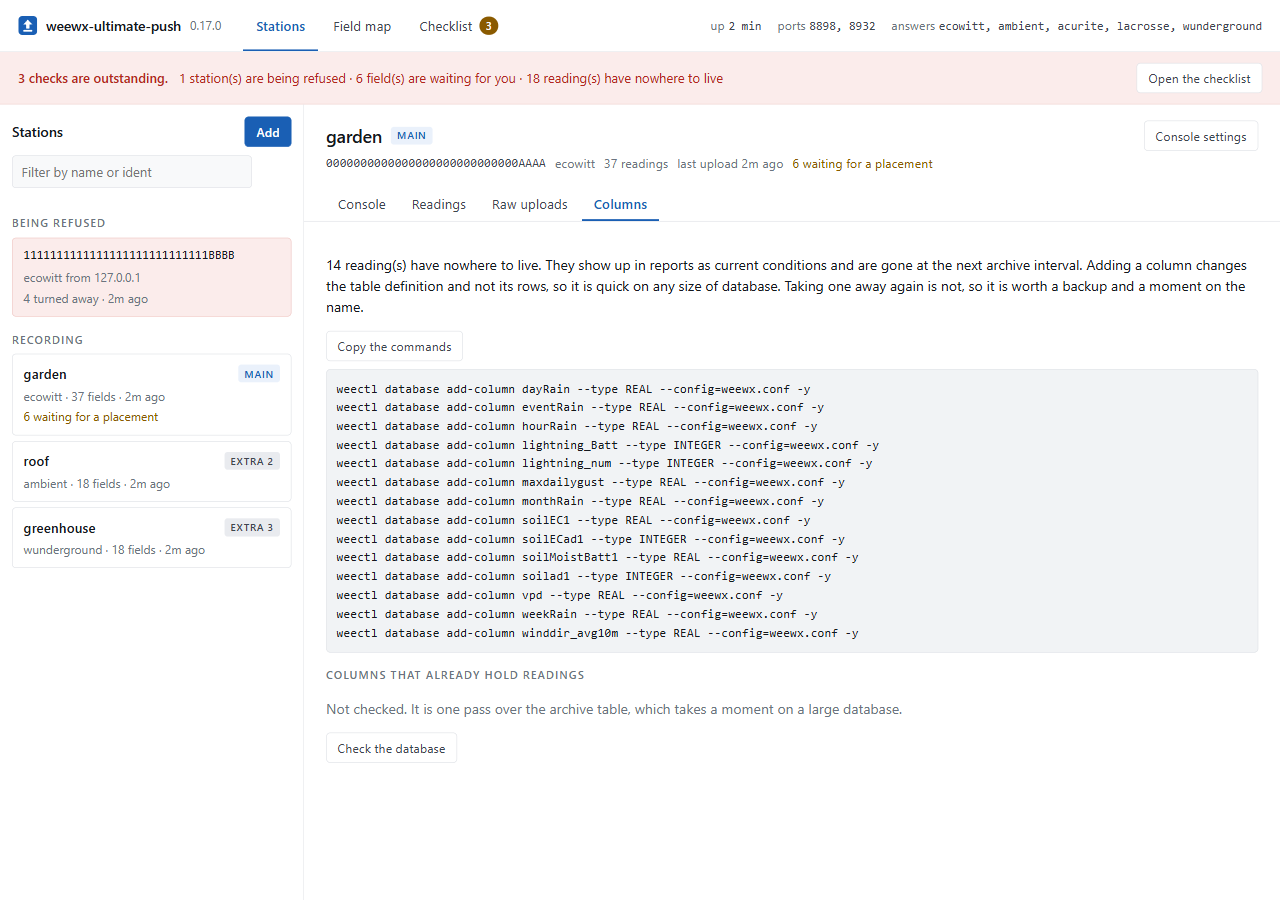
Task: Click the MAIN badge beside the garden heading
Action: pos(412,136)
